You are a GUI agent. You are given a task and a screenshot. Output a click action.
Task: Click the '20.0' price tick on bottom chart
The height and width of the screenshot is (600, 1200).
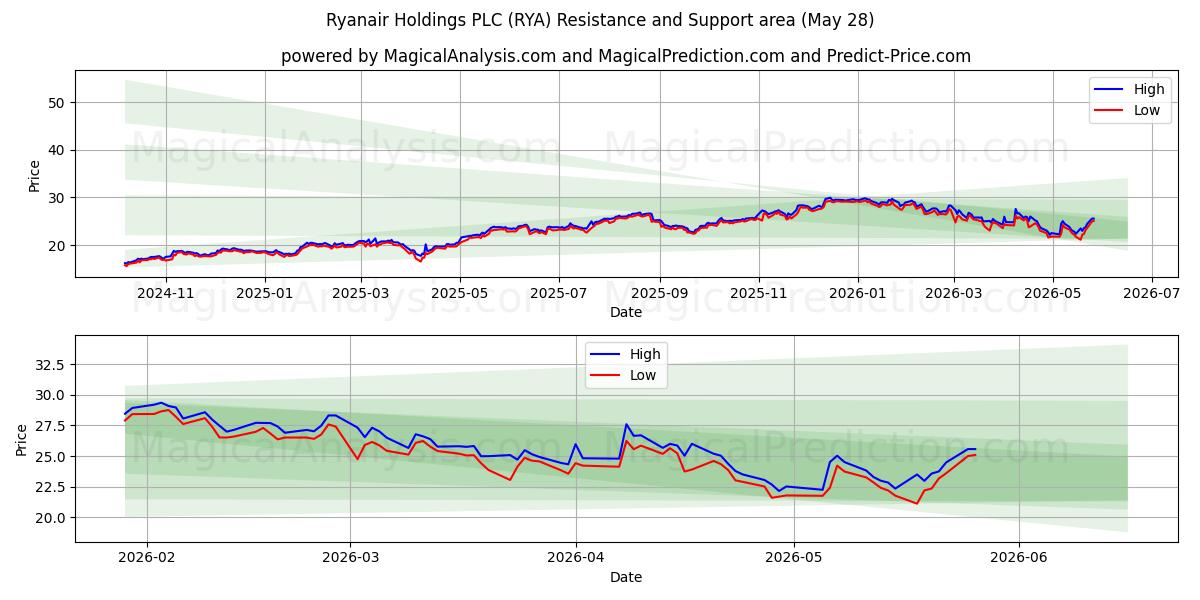(52, 518)
